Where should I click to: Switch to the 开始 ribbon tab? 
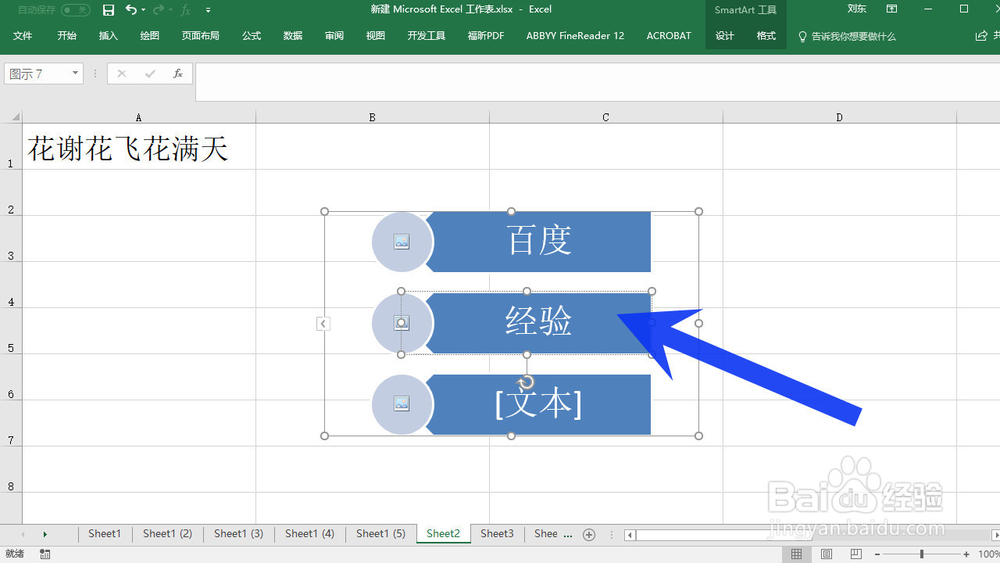pos(66,36)
